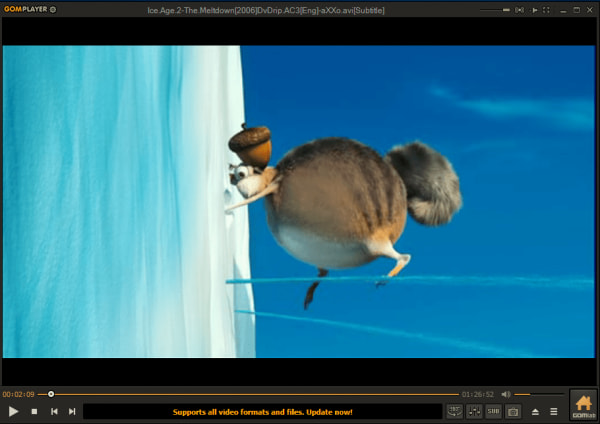Click the eject/open file icon

pyautogui.click(x=535, y=411)
